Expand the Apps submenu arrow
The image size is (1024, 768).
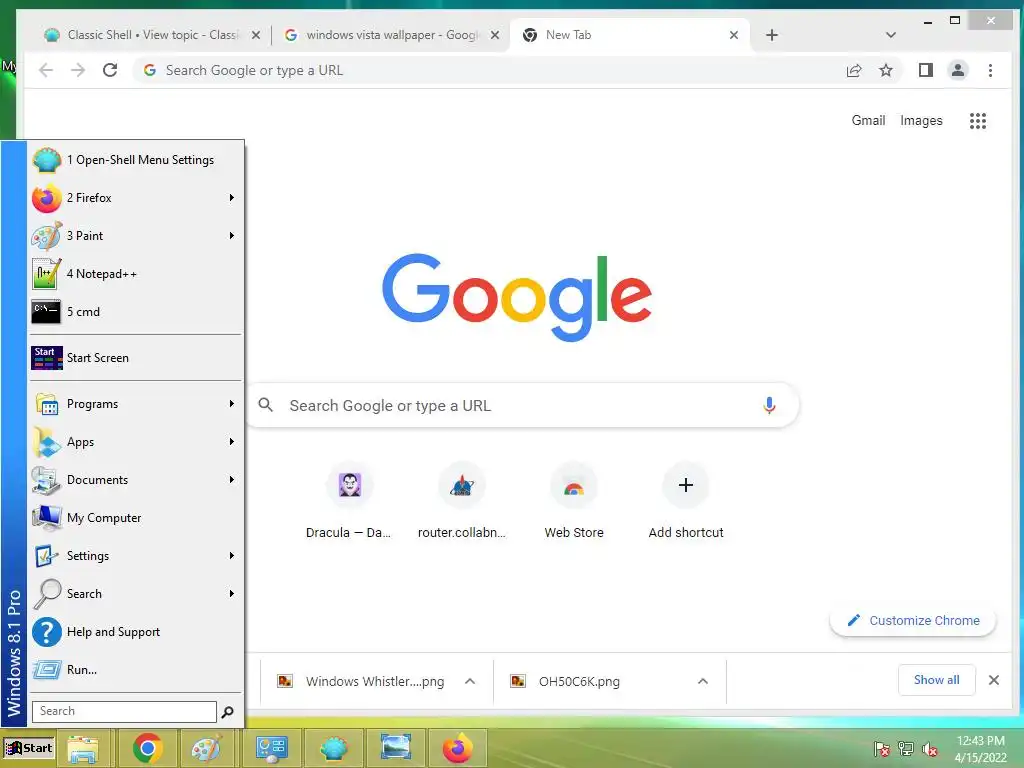pyautogui.click(x=231, y=442)
